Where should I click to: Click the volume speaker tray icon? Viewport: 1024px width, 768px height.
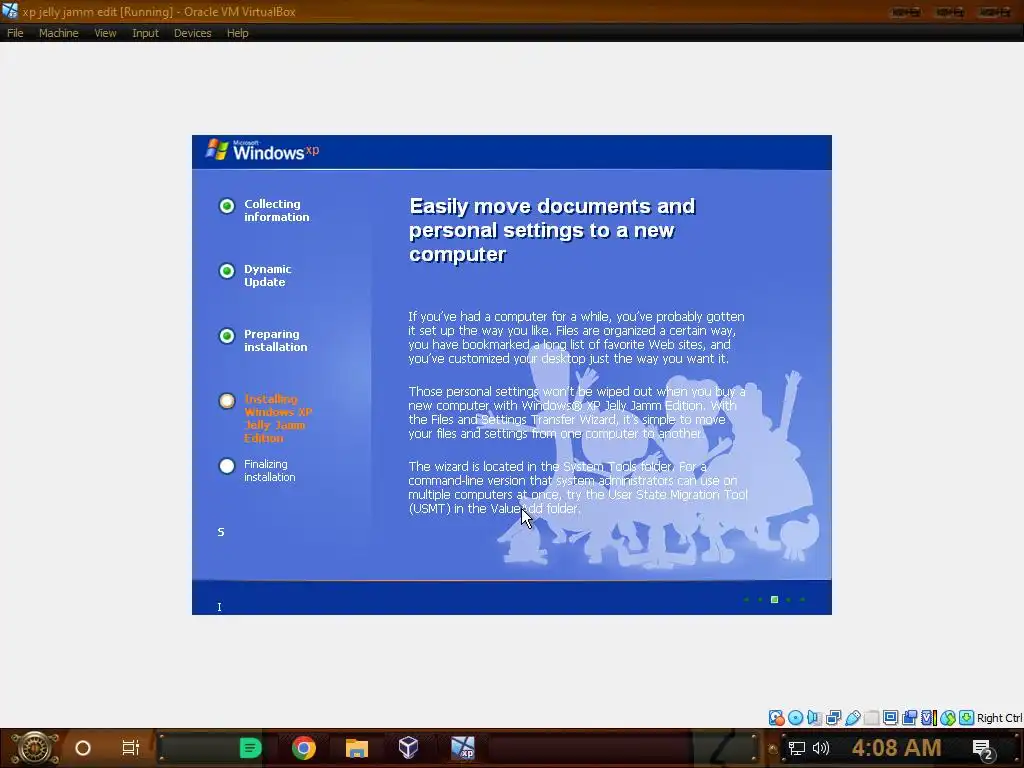821,748
